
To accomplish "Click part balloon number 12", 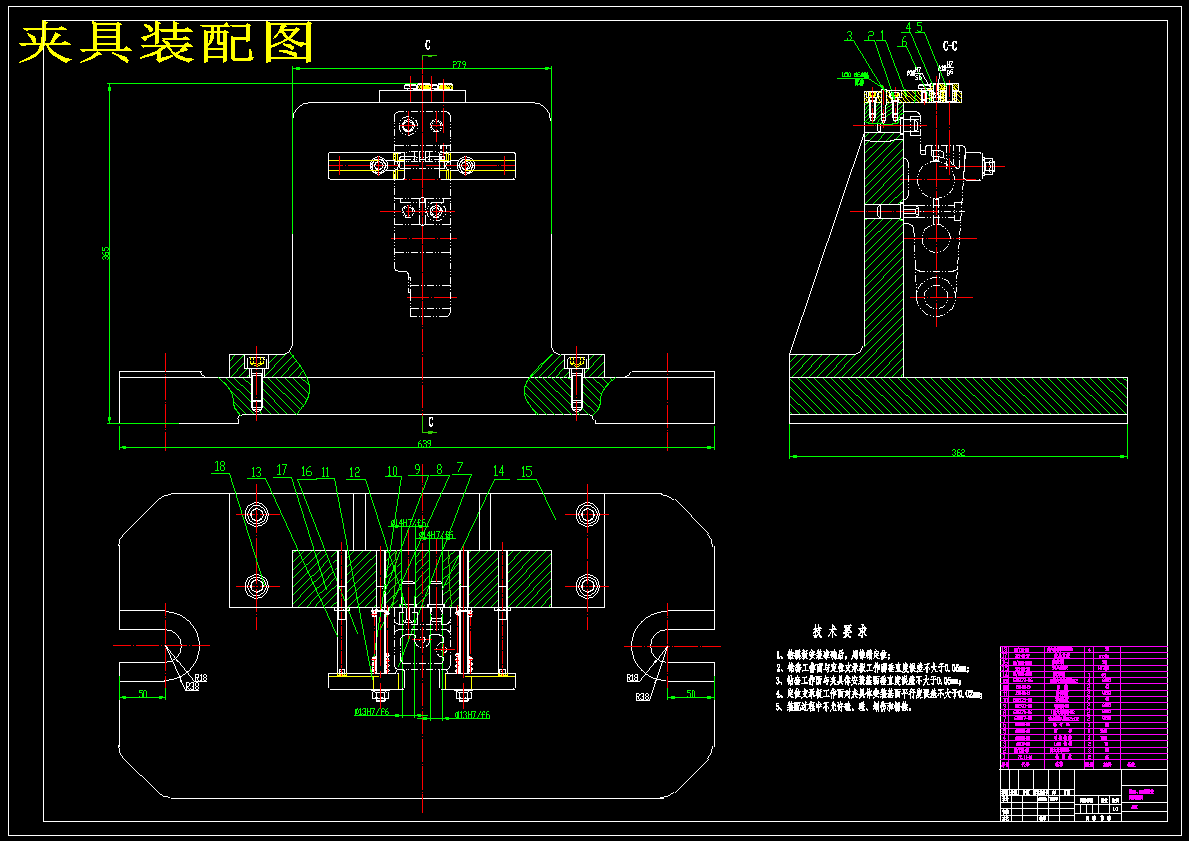I will pos(354,472).
